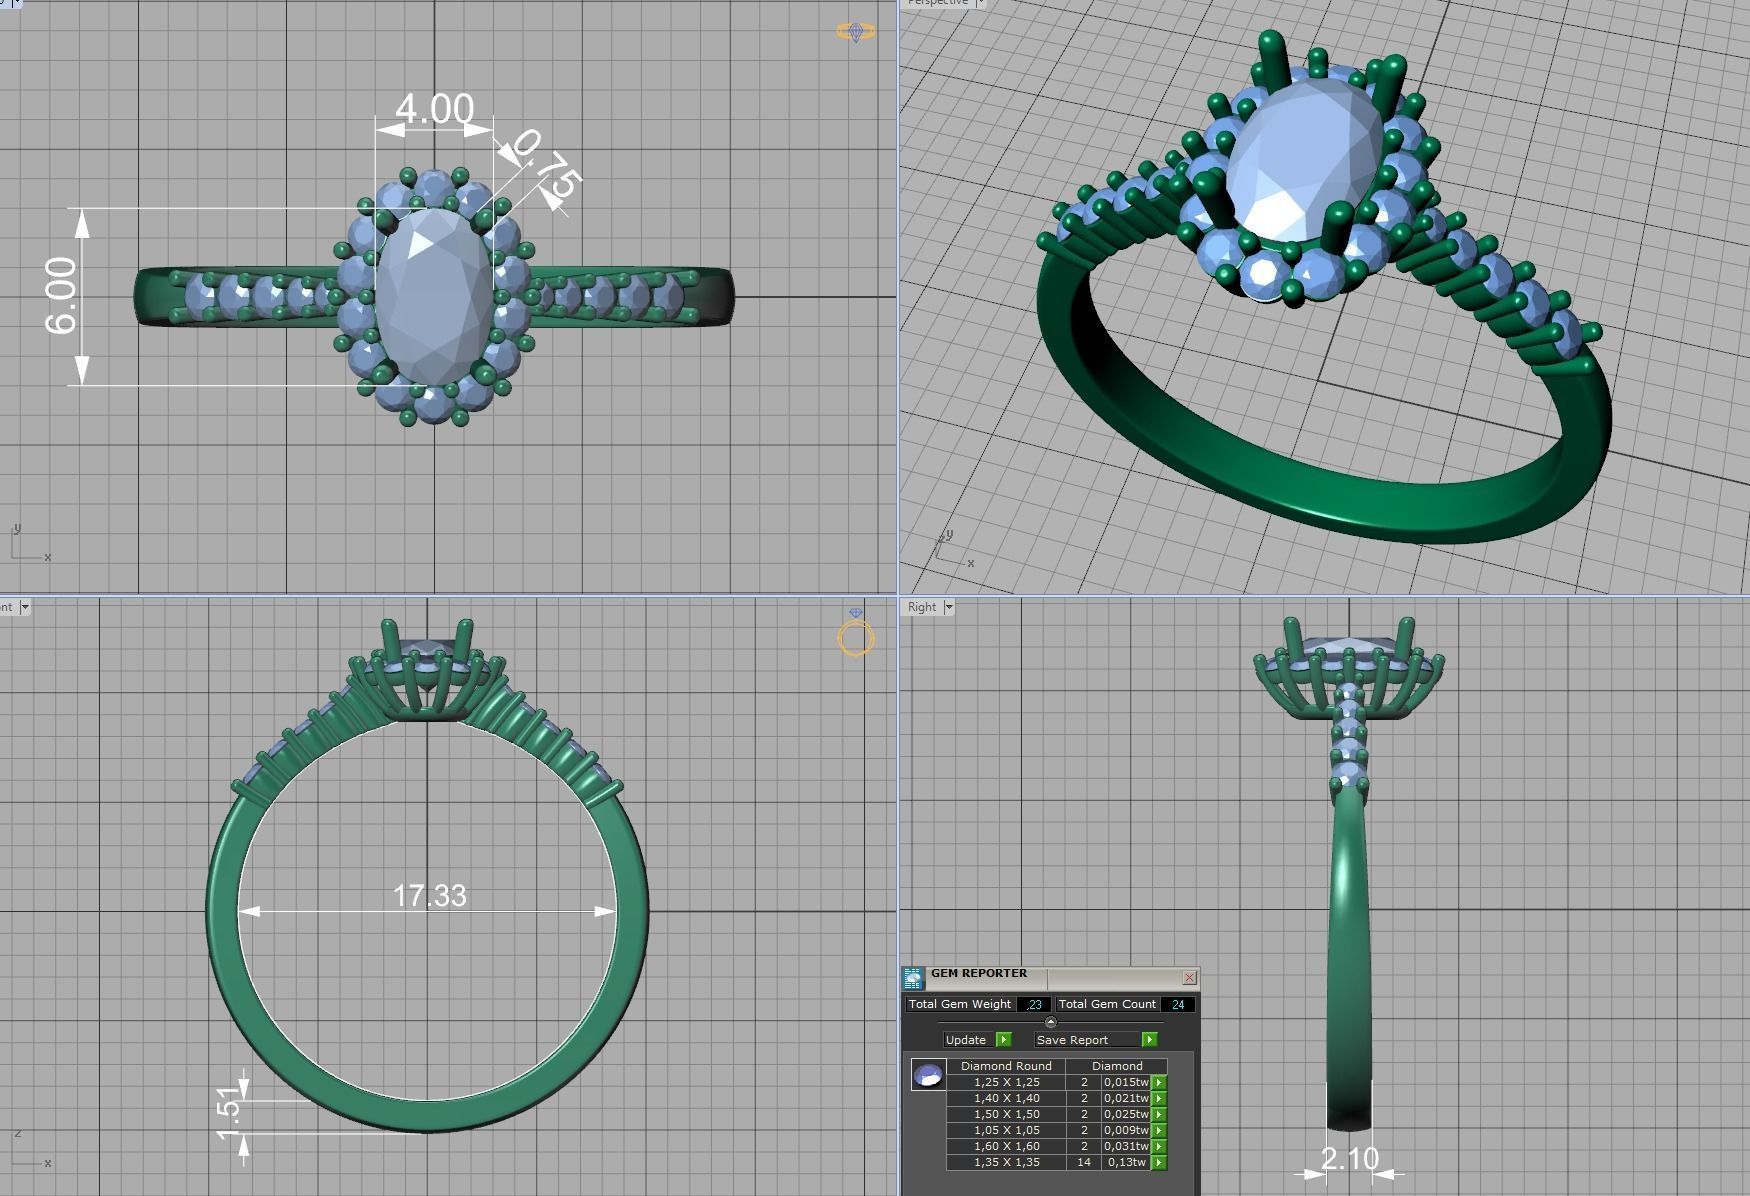Close the Gem Reporter panel
The image size is (1750, 1196).
(x=1189, y=977)
